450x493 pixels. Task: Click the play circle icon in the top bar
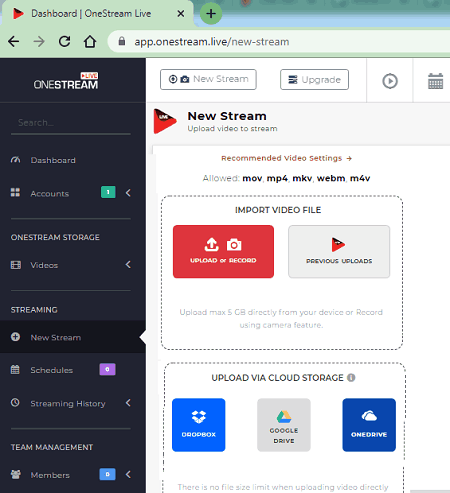(x=390, y=81)
